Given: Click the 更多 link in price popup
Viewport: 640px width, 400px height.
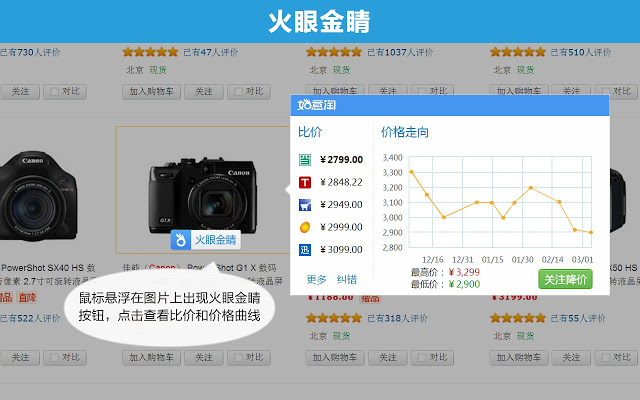Looking at the screenshot, I should (316, 280).
